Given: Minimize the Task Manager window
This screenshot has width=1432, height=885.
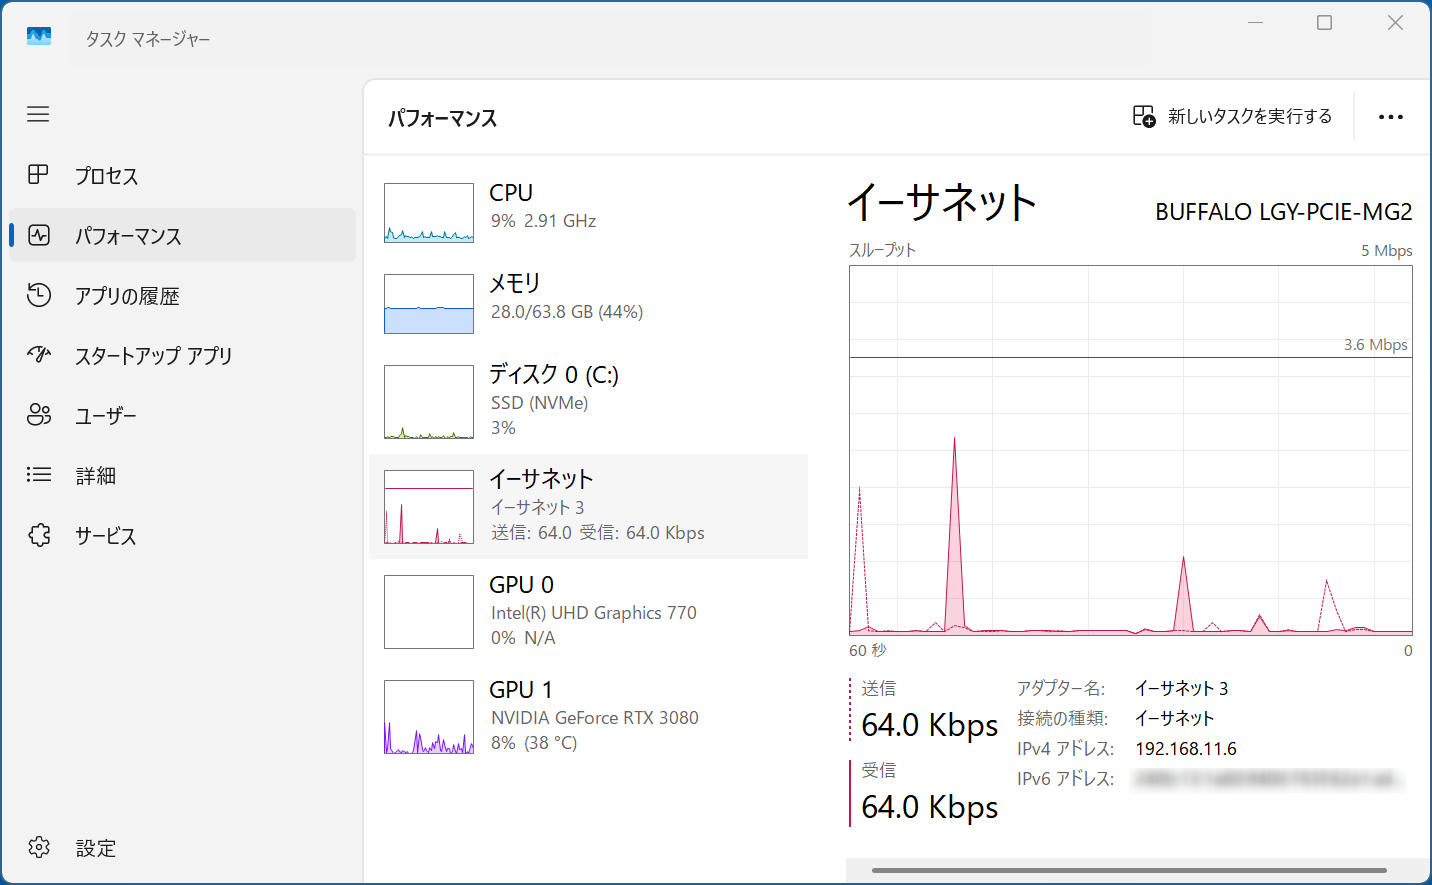Looking at the screenshot, I should pyautogui.click(x=1256, y=22).
